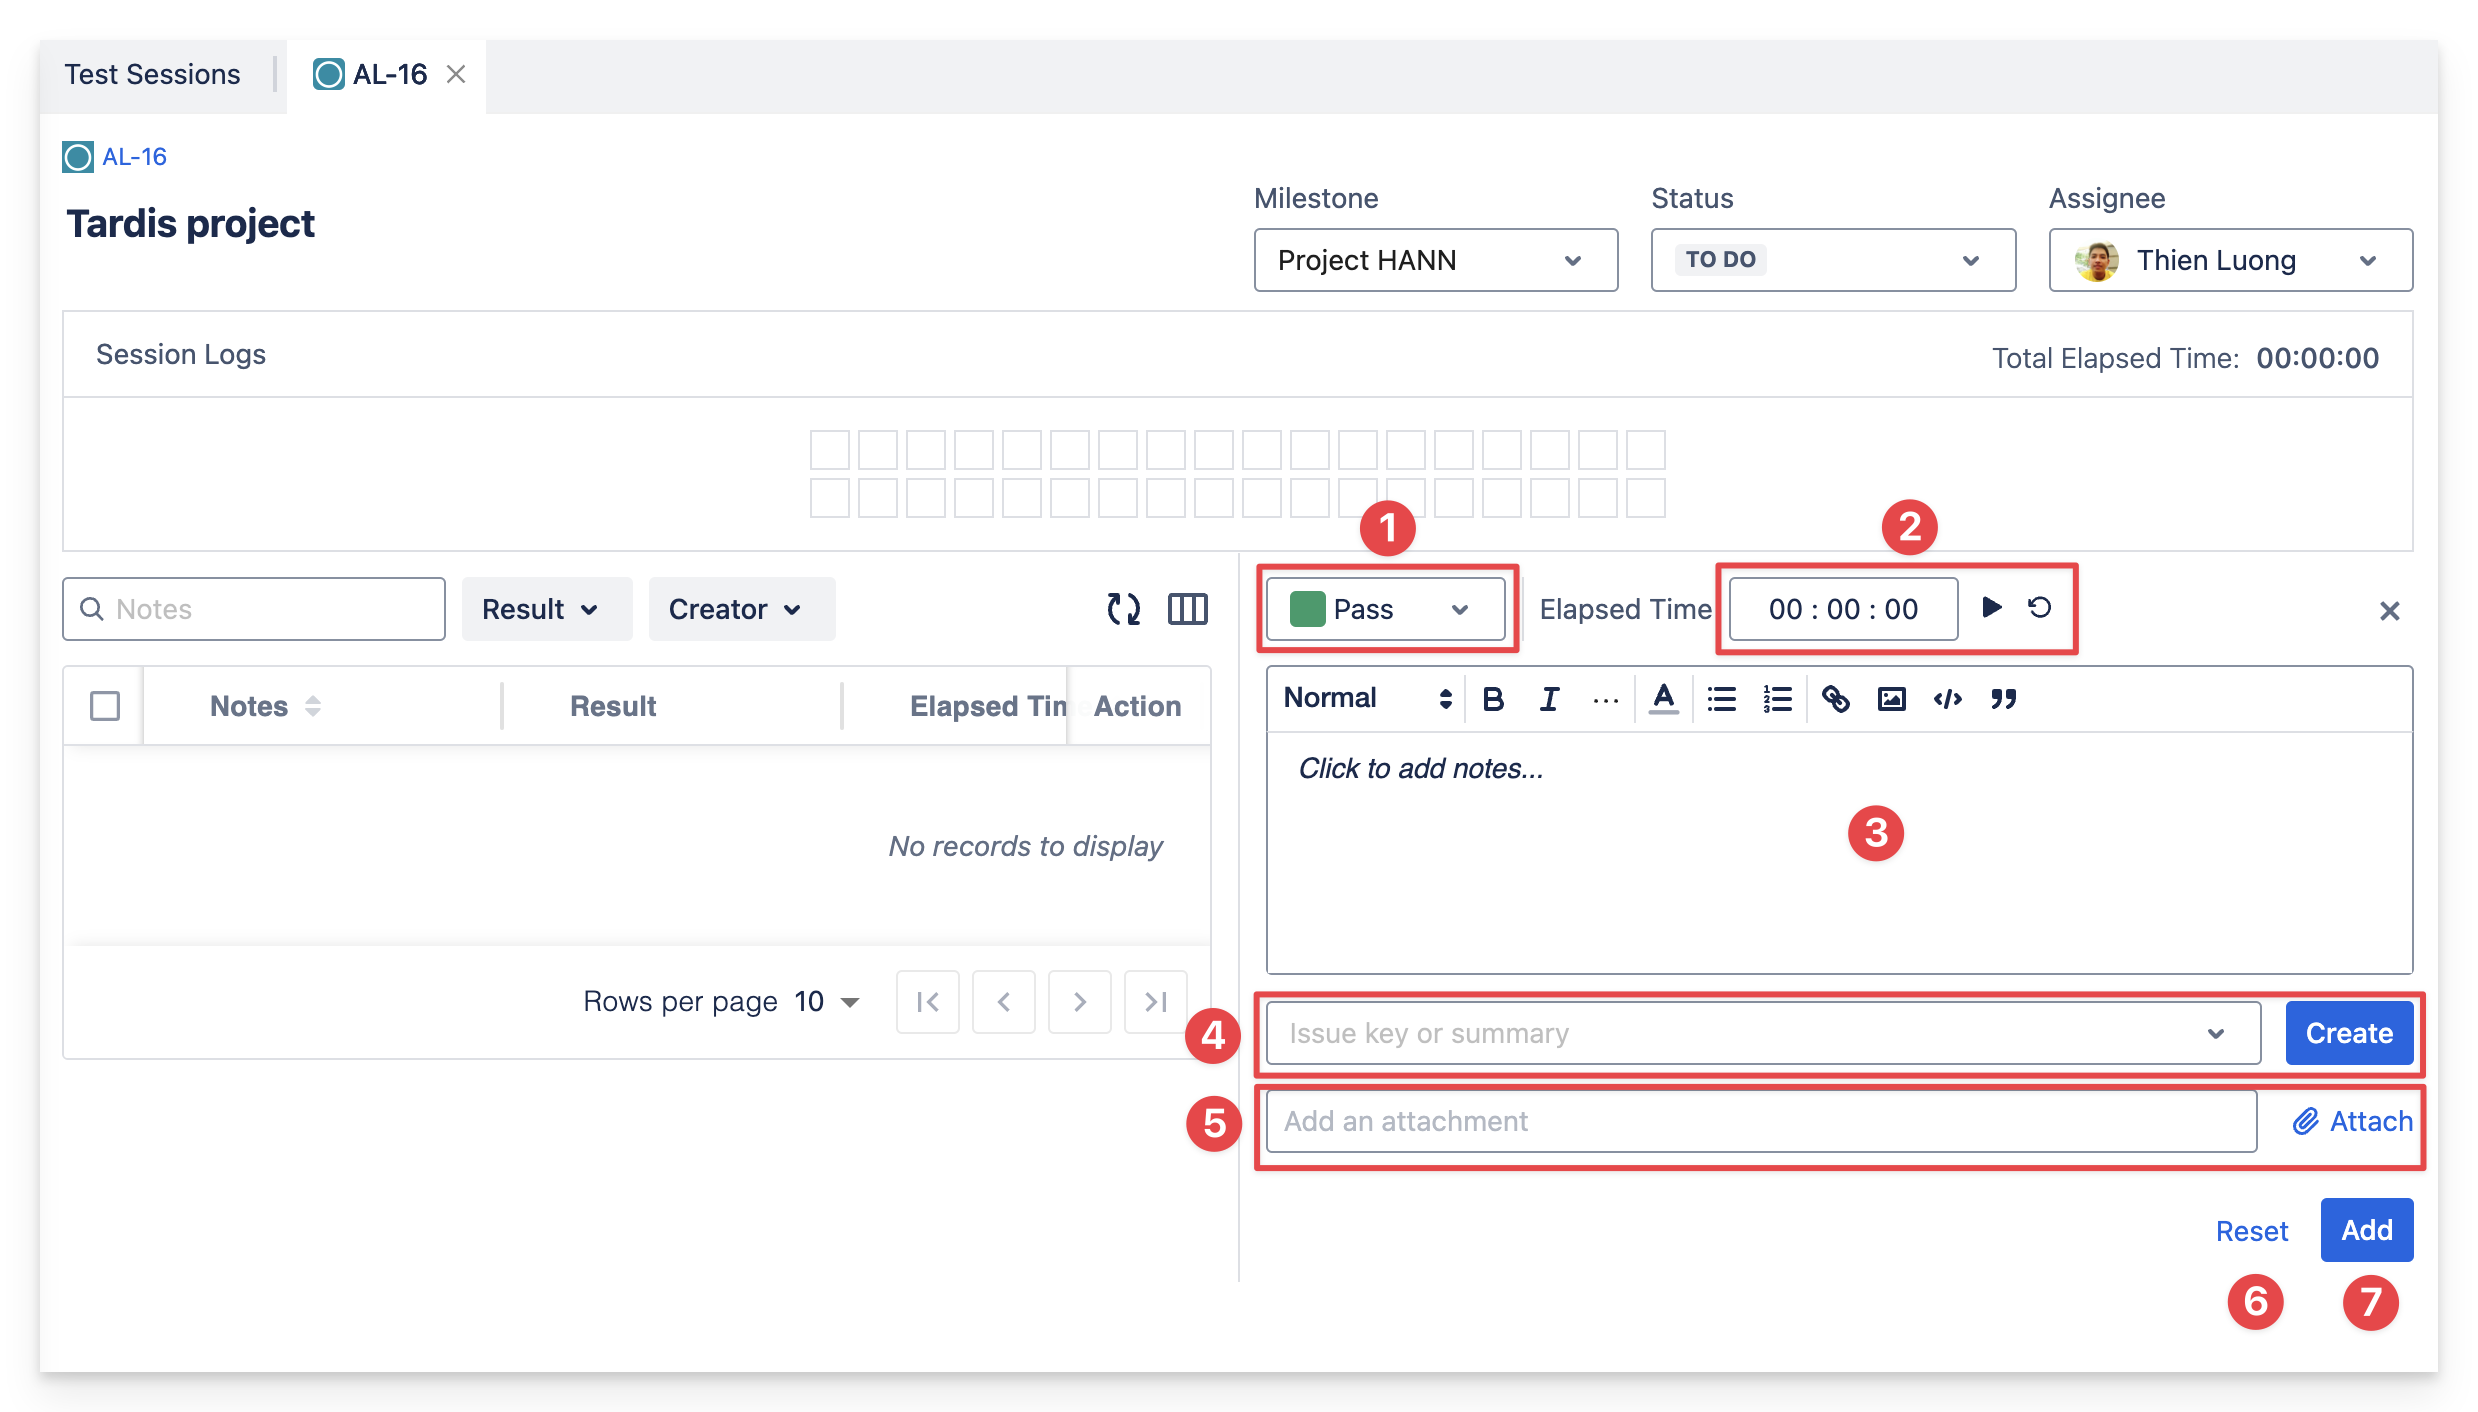
Task: Click the Create issue button
Action: click(x=2348, y=1033)
